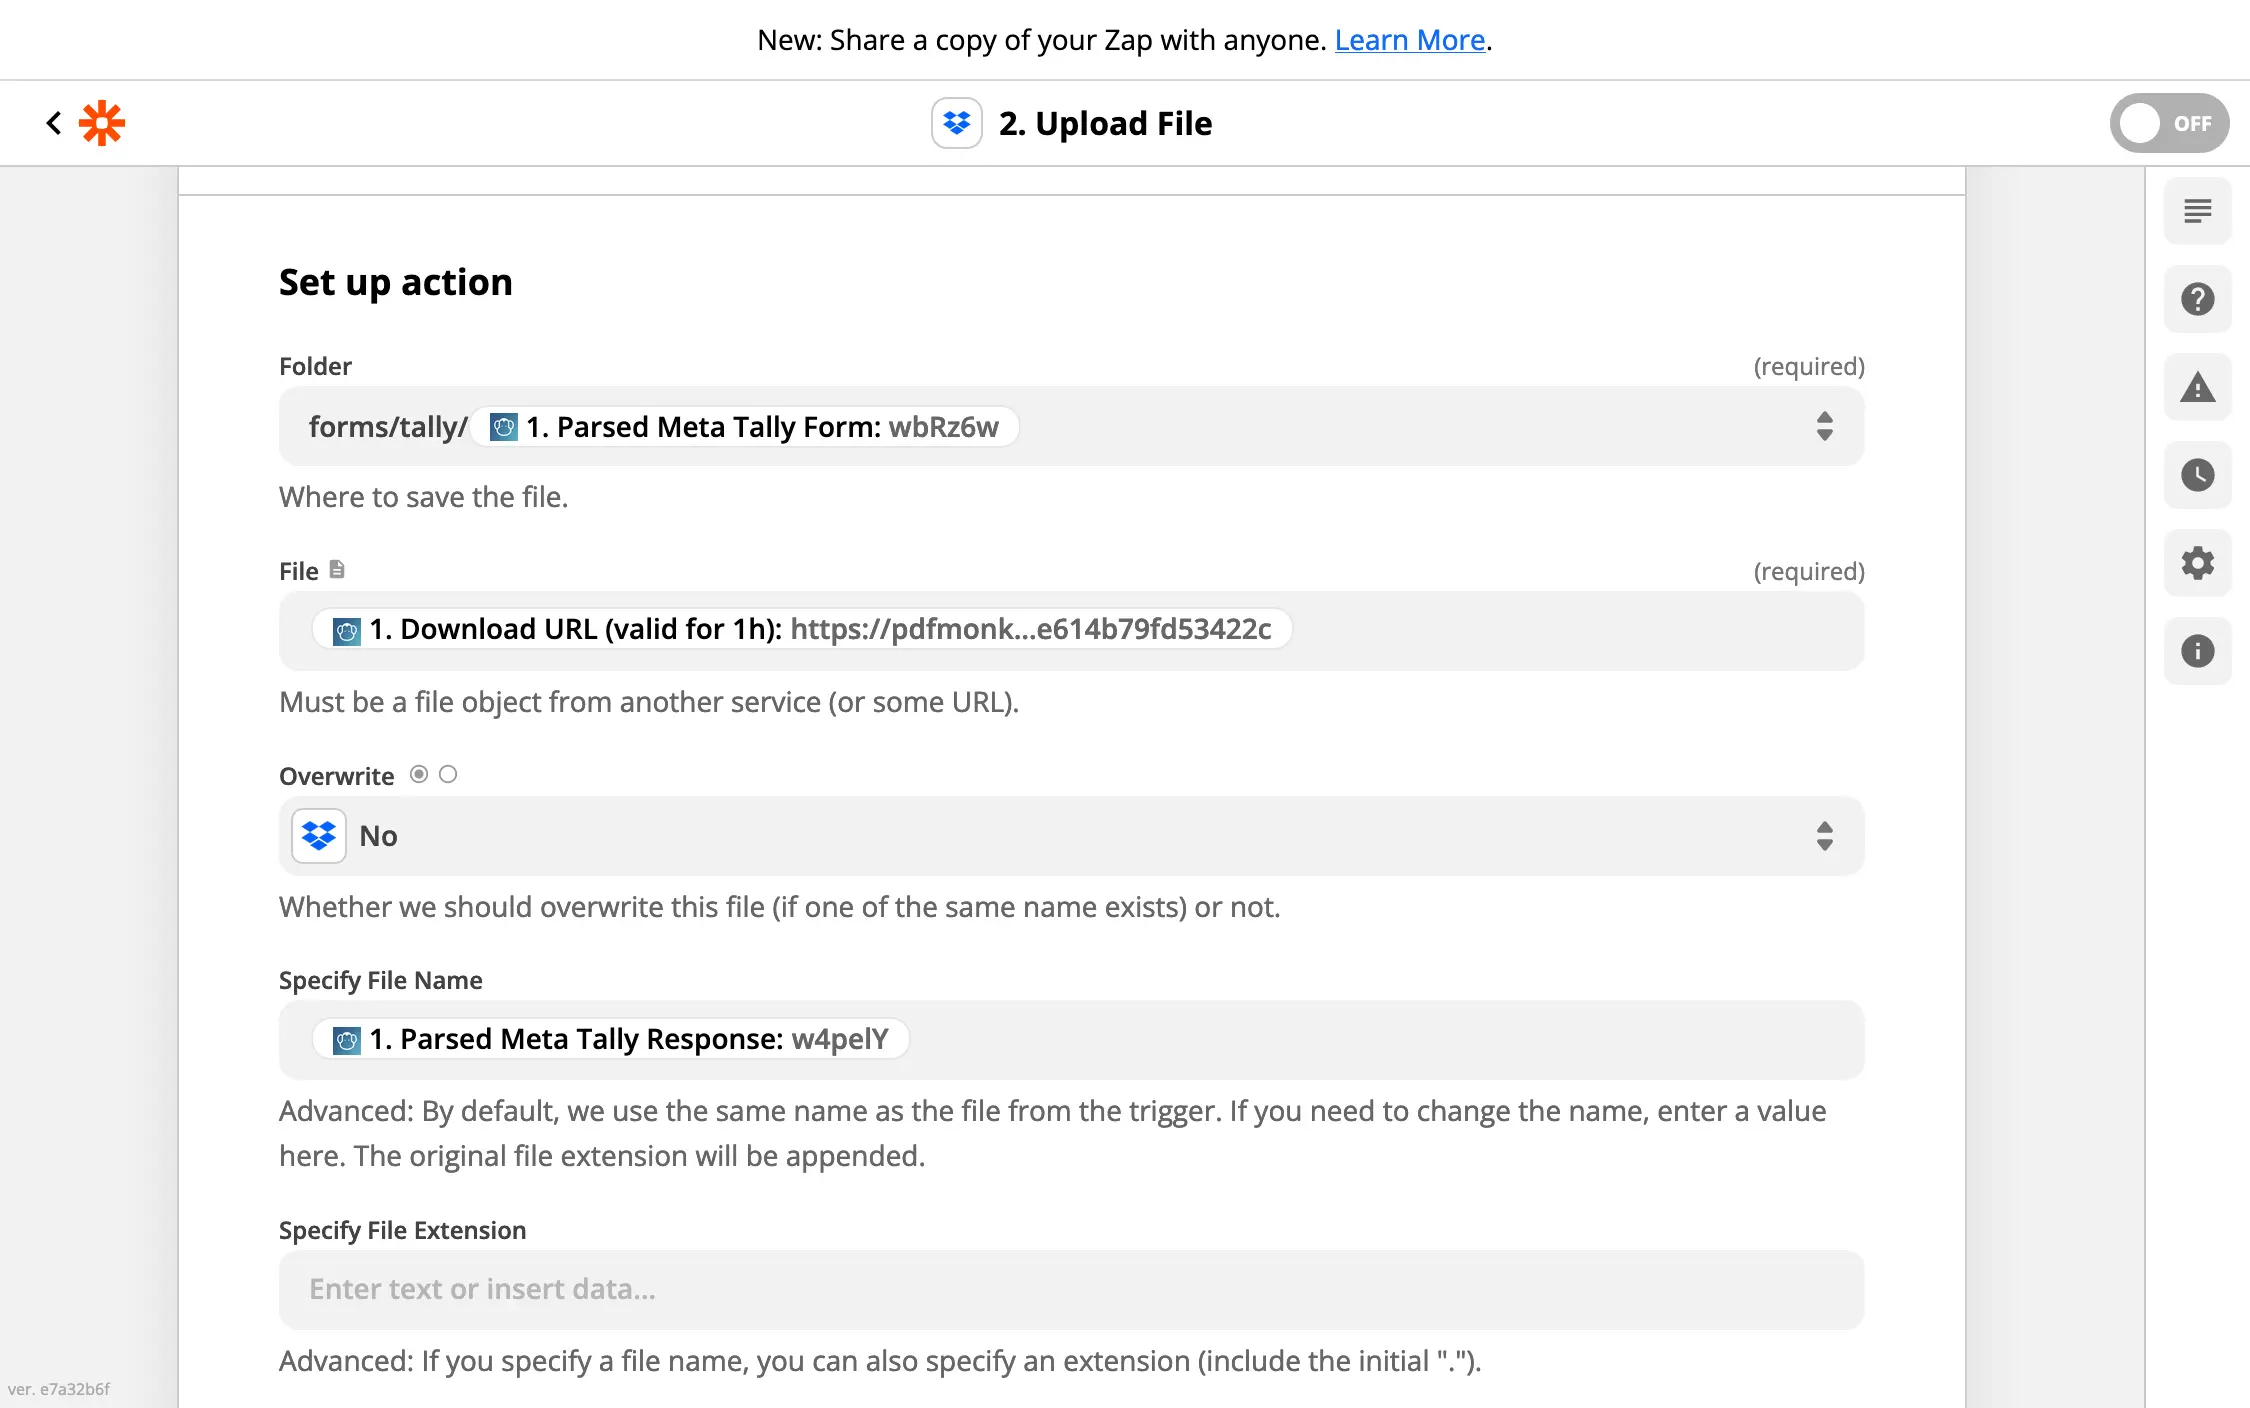Image resolution: width=2250 pixels, height=1408 pixels.
Task: Click the Download URL data pill
Action: pyautogui.click(x=802, y=629)
